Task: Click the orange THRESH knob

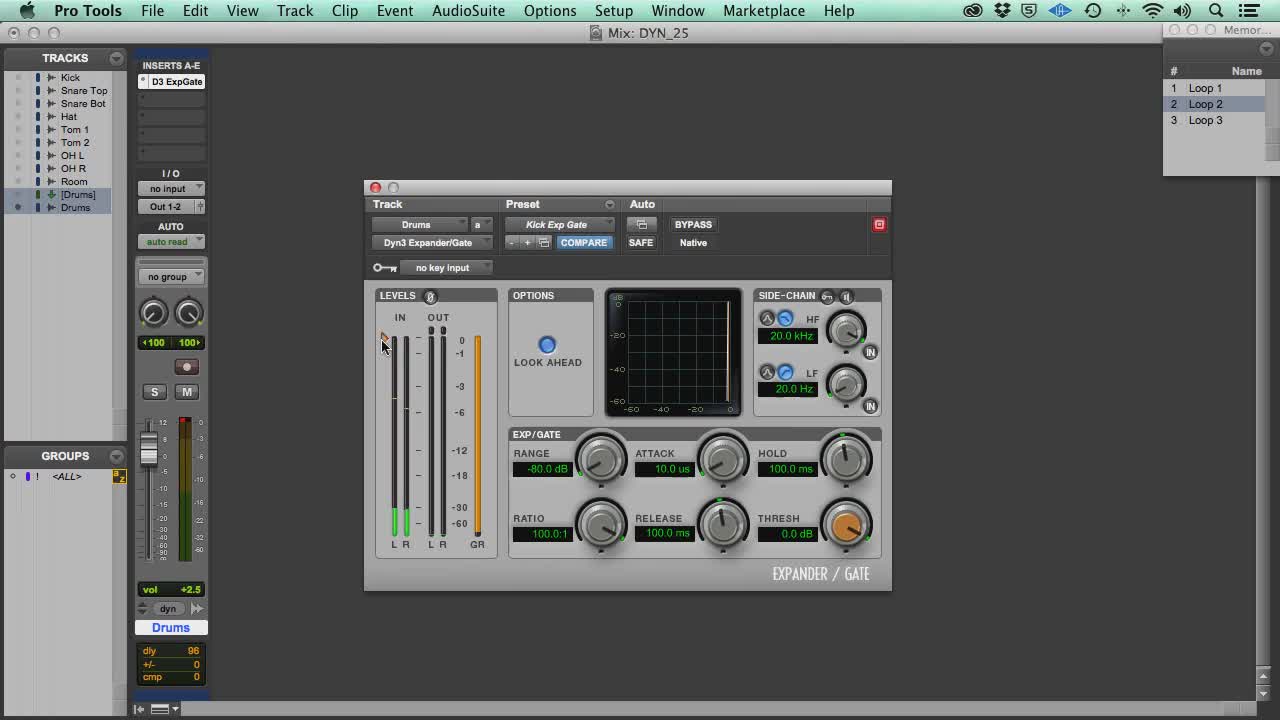Action: [846, 525]
